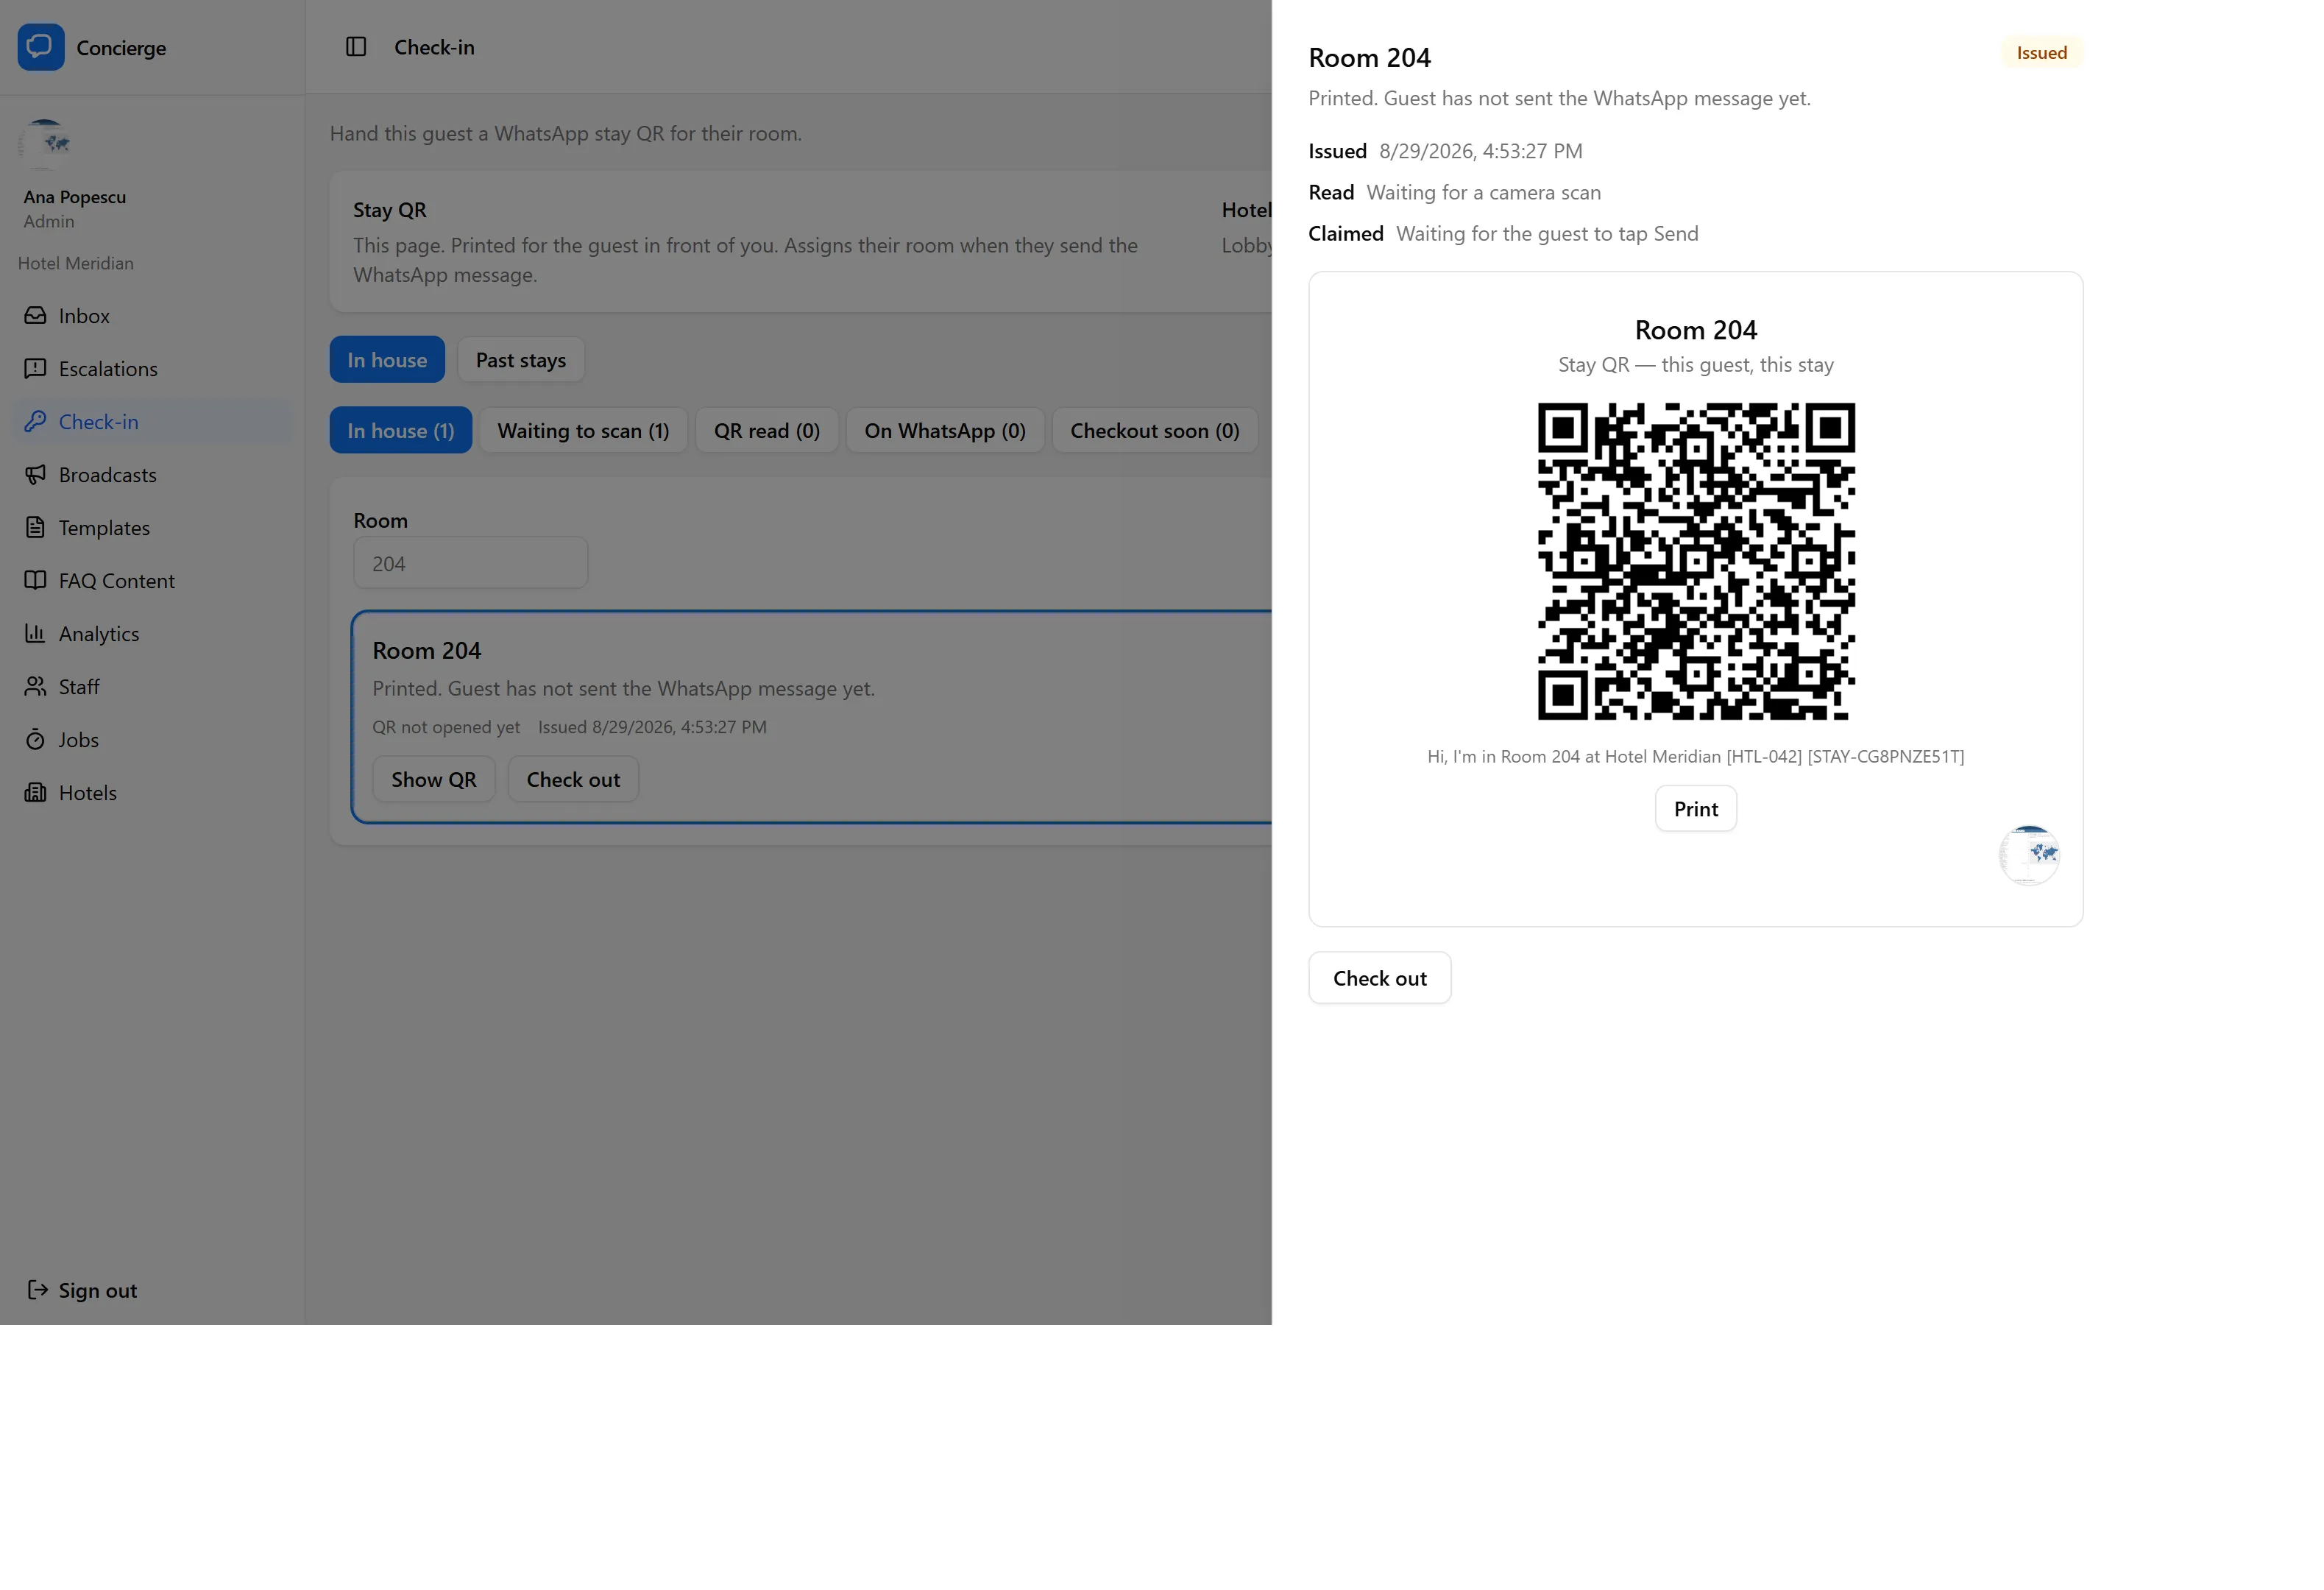Click "Stay QR — this guest, this stay" caption
The image size is (2324, 1590).
pyautogui.click(x=1696, y=364)
